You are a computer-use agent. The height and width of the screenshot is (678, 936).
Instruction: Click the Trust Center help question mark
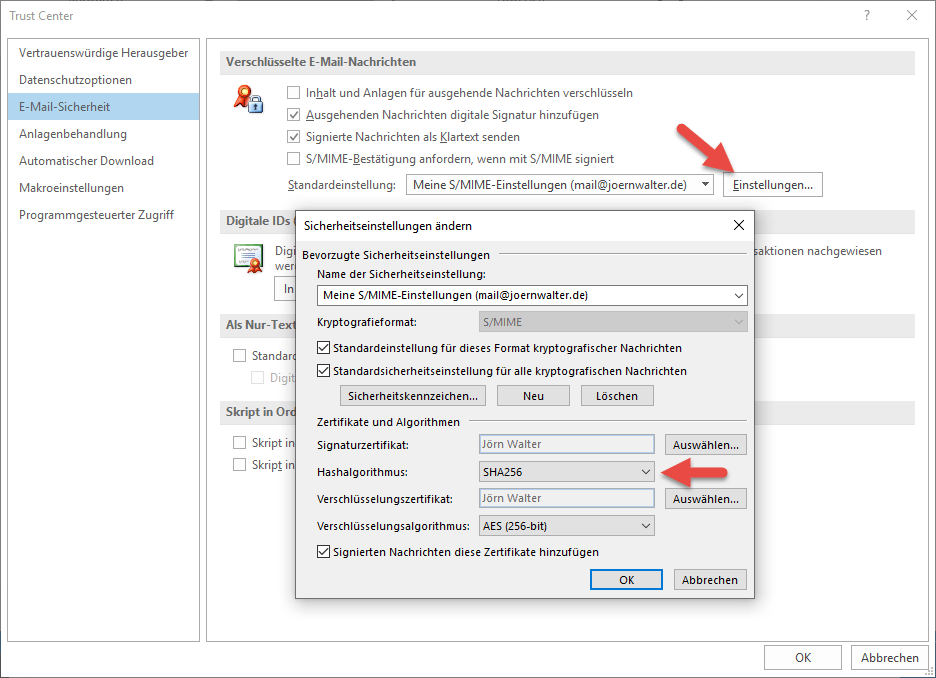[866, 15]
